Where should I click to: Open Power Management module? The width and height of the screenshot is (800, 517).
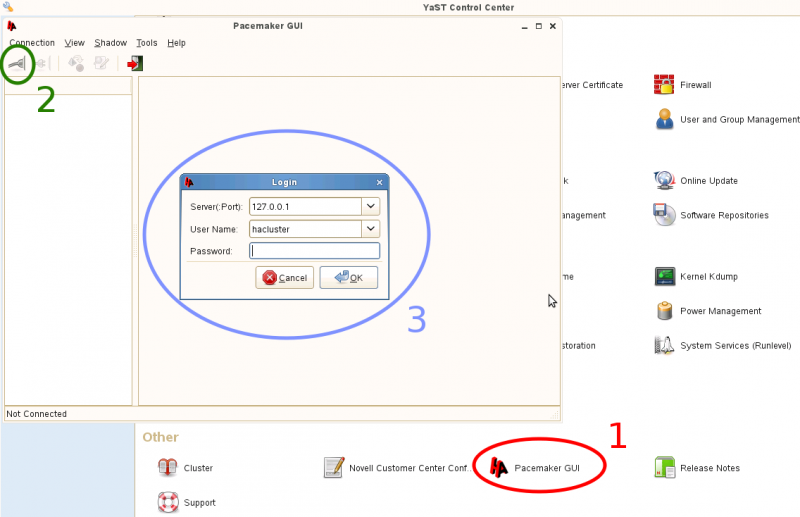pos(708,311)
